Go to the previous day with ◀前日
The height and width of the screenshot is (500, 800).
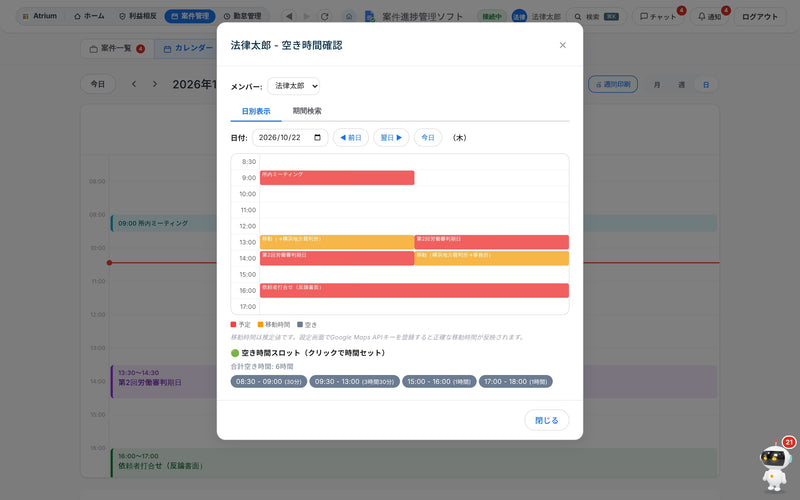click(351, 138)
